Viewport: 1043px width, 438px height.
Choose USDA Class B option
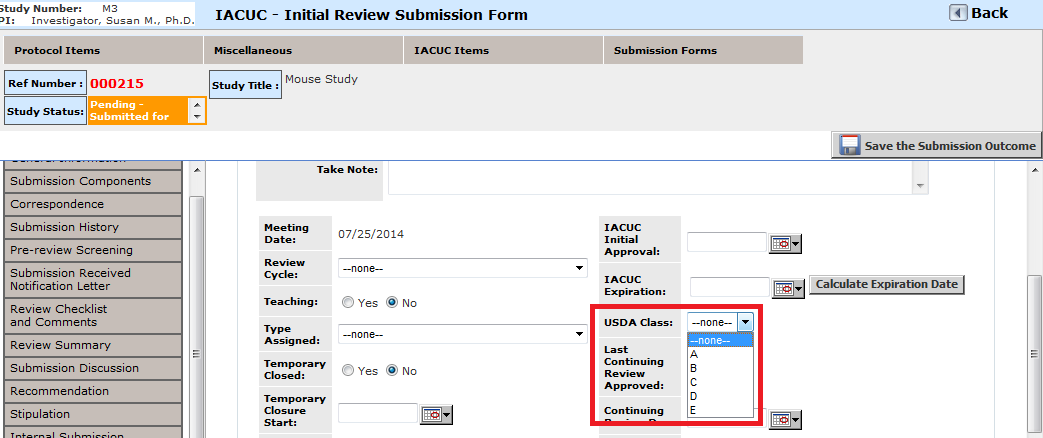tap(720, 368)
